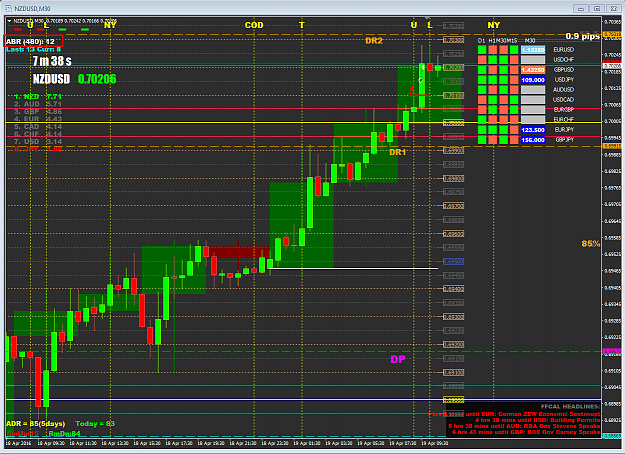Image resolution: width=625 pixels, height=454 pixels.
Task: Click the orange 85% label
Action: 591,244
